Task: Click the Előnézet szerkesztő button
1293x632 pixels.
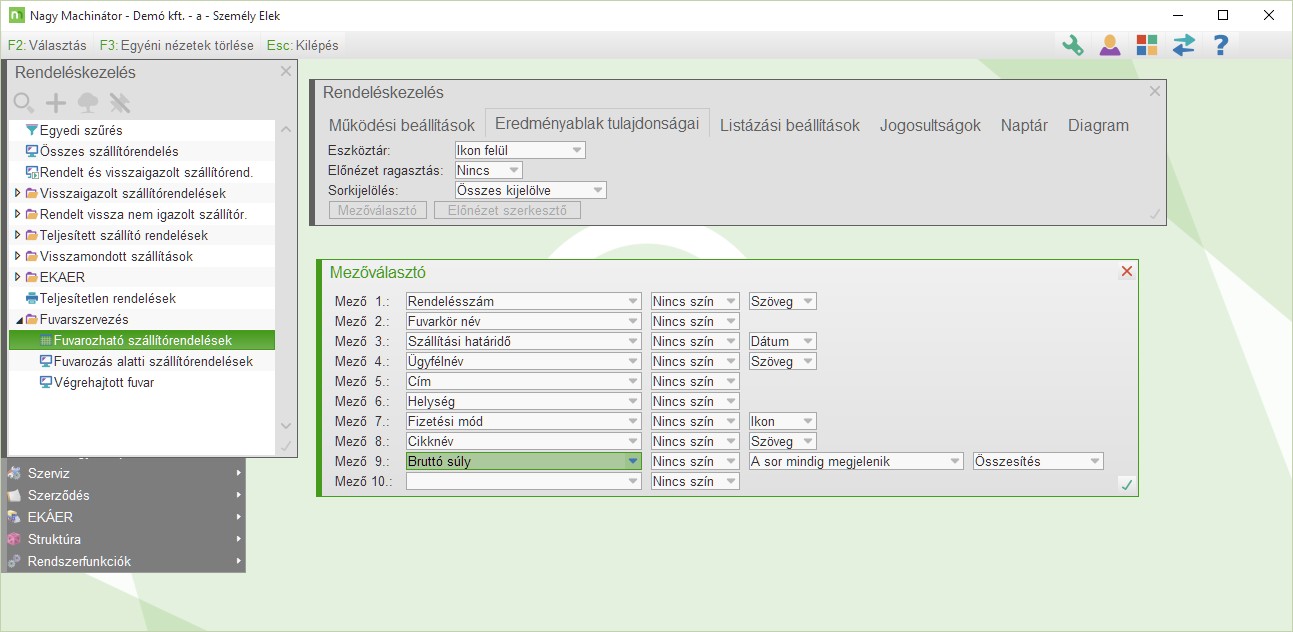Action: [507, 210]
